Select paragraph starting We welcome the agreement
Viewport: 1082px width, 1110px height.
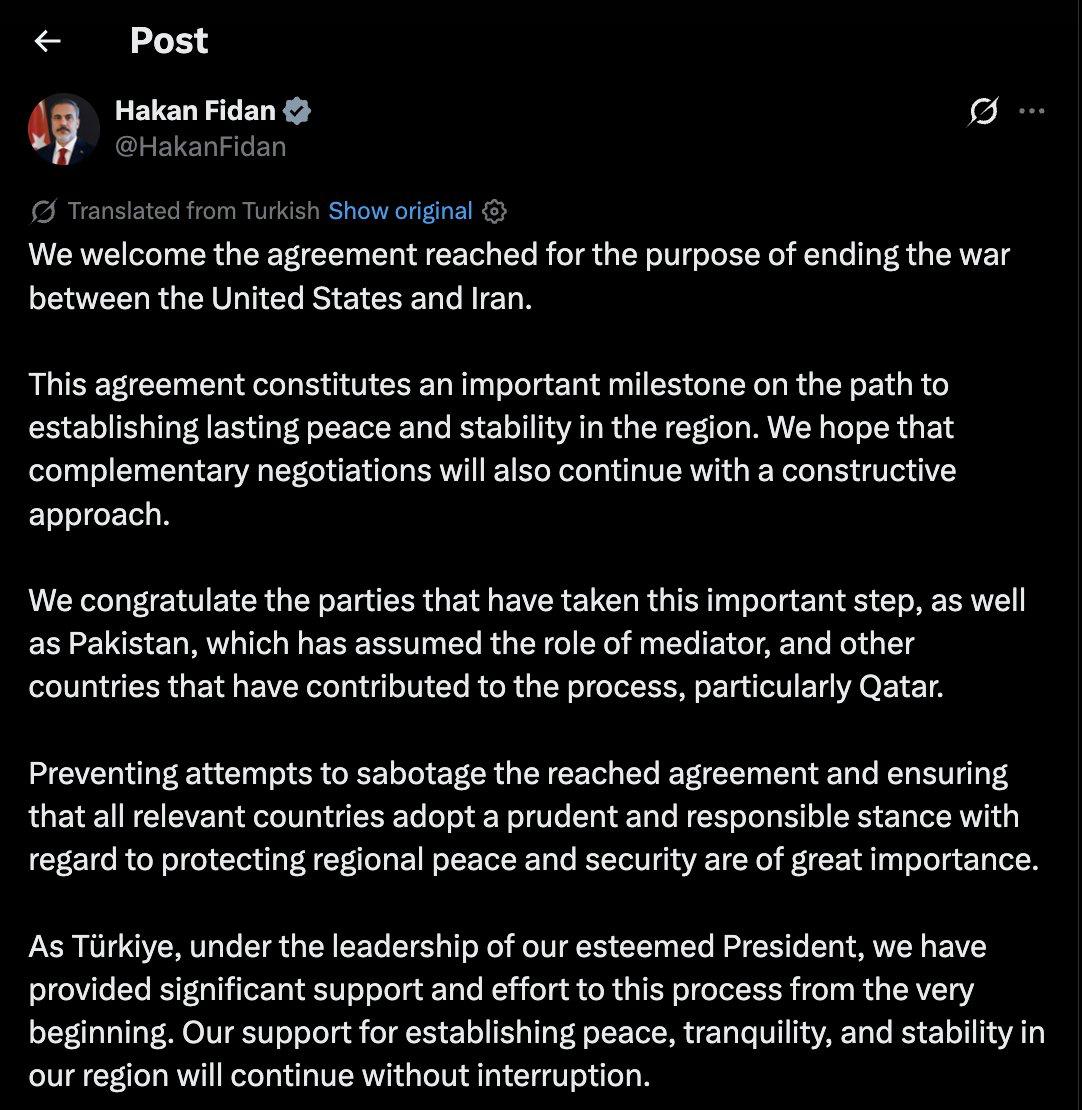point(519,276)
